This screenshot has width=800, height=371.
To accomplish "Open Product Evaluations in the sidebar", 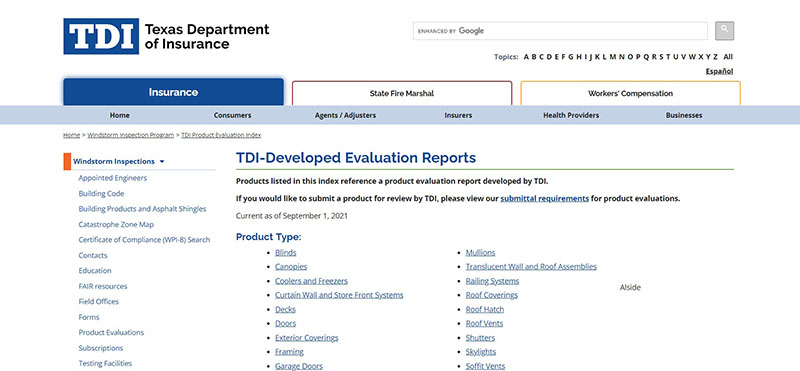I will coord(111,332).
